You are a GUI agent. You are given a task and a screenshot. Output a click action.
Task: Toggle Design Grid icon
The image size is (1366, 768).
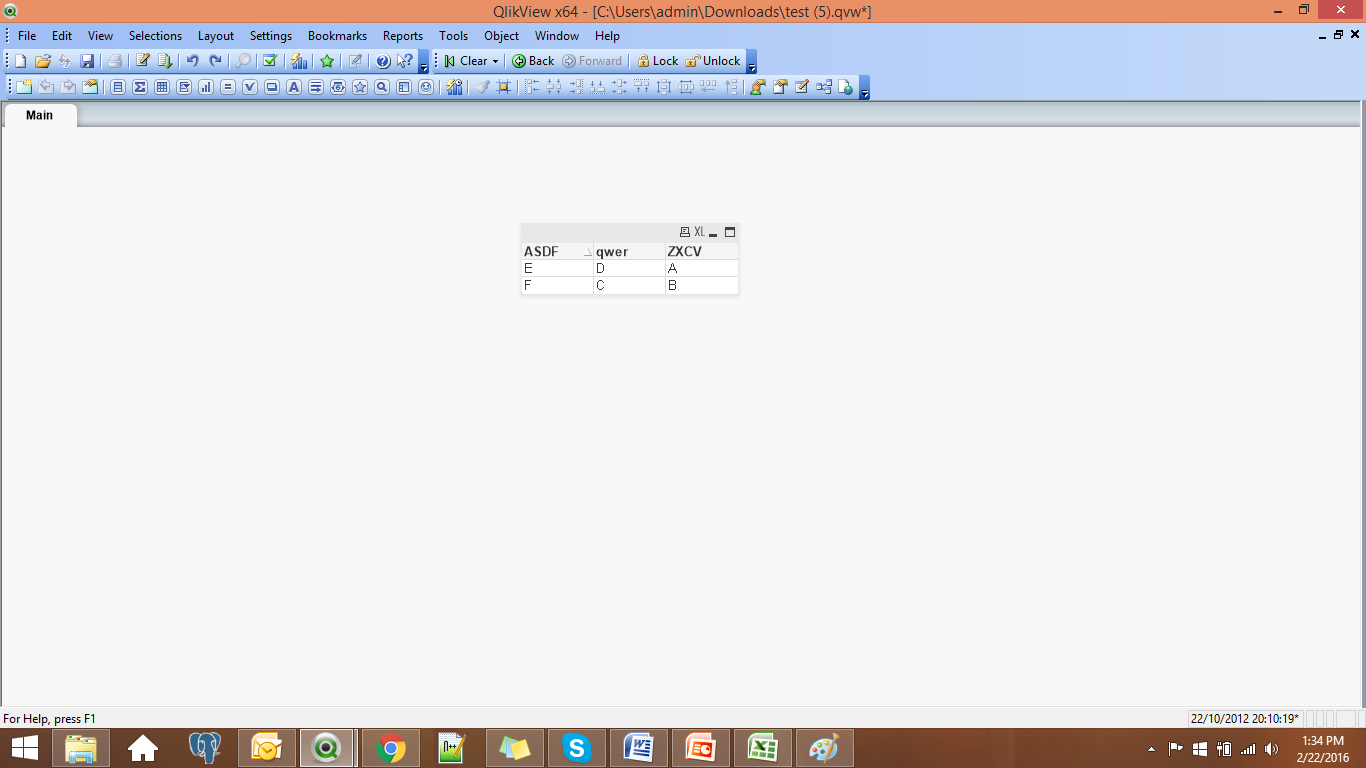503,87
